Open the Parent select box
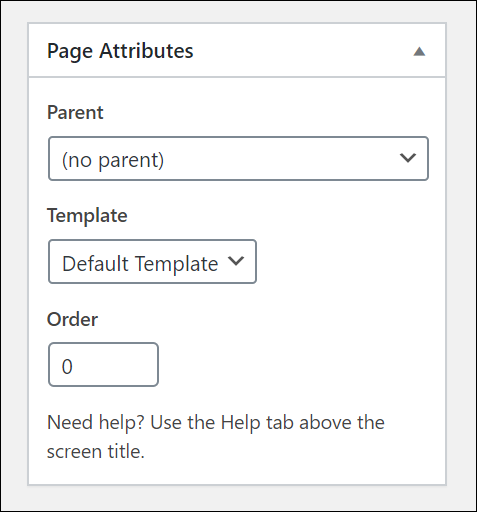The image size is (477, 512). [238, 158]
